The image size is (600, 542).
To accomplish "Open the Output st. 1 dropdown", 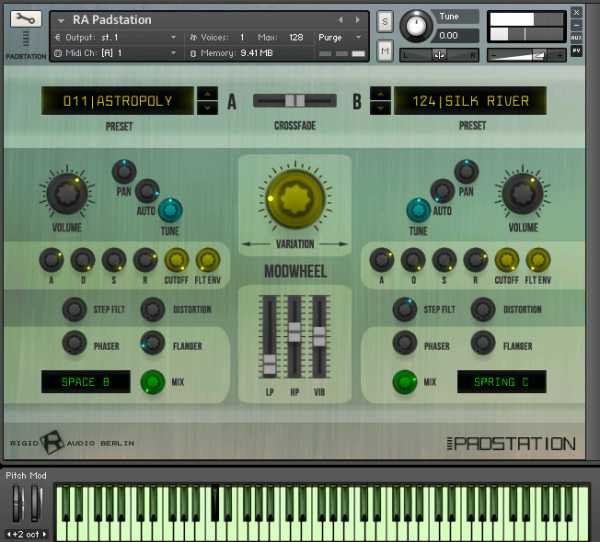I will click(116, 37).
